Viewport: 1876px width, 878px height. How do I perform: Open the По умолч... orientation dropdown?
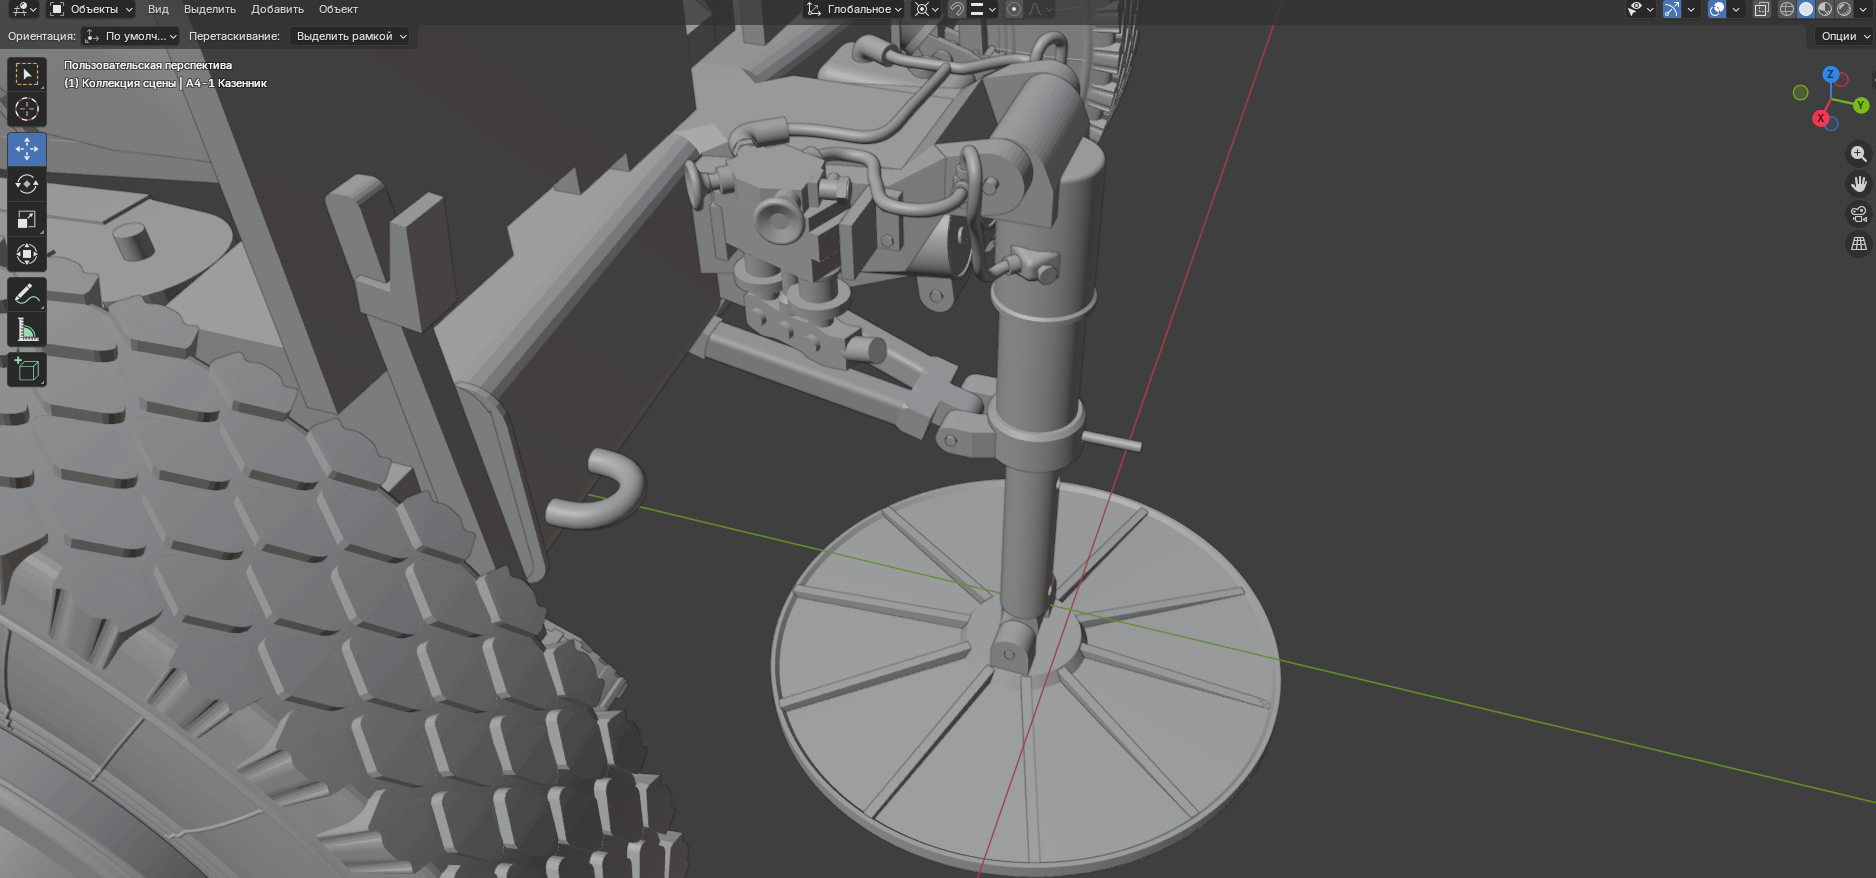[131, 36]
